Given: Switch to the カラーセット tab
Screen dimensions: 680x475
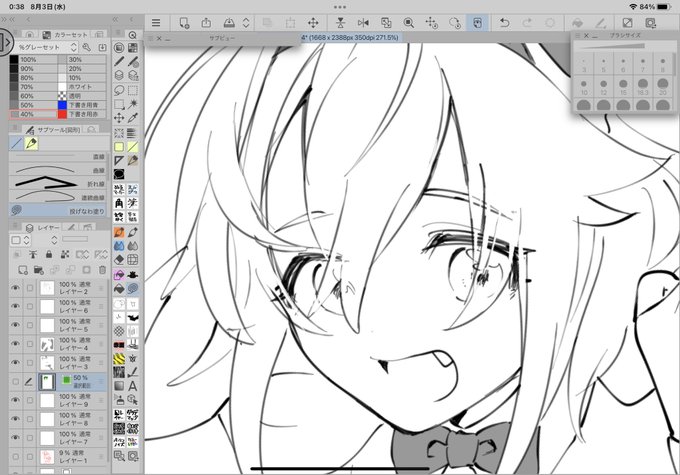Looking at the screenshot, I should pyautogui.click(x=65, y=35).
